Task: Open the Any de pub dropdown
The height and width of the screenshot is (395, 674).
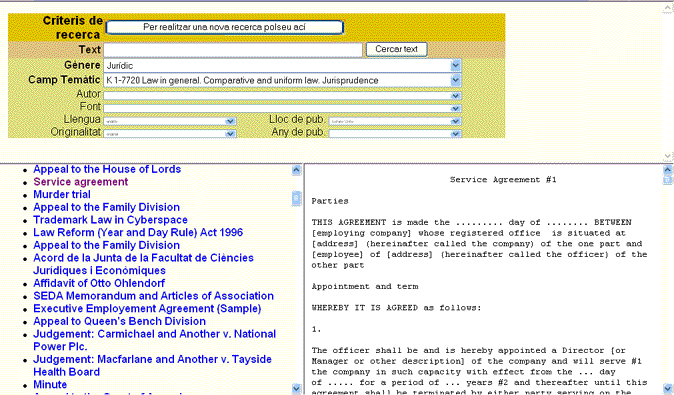Action: (x=395, y=134)
